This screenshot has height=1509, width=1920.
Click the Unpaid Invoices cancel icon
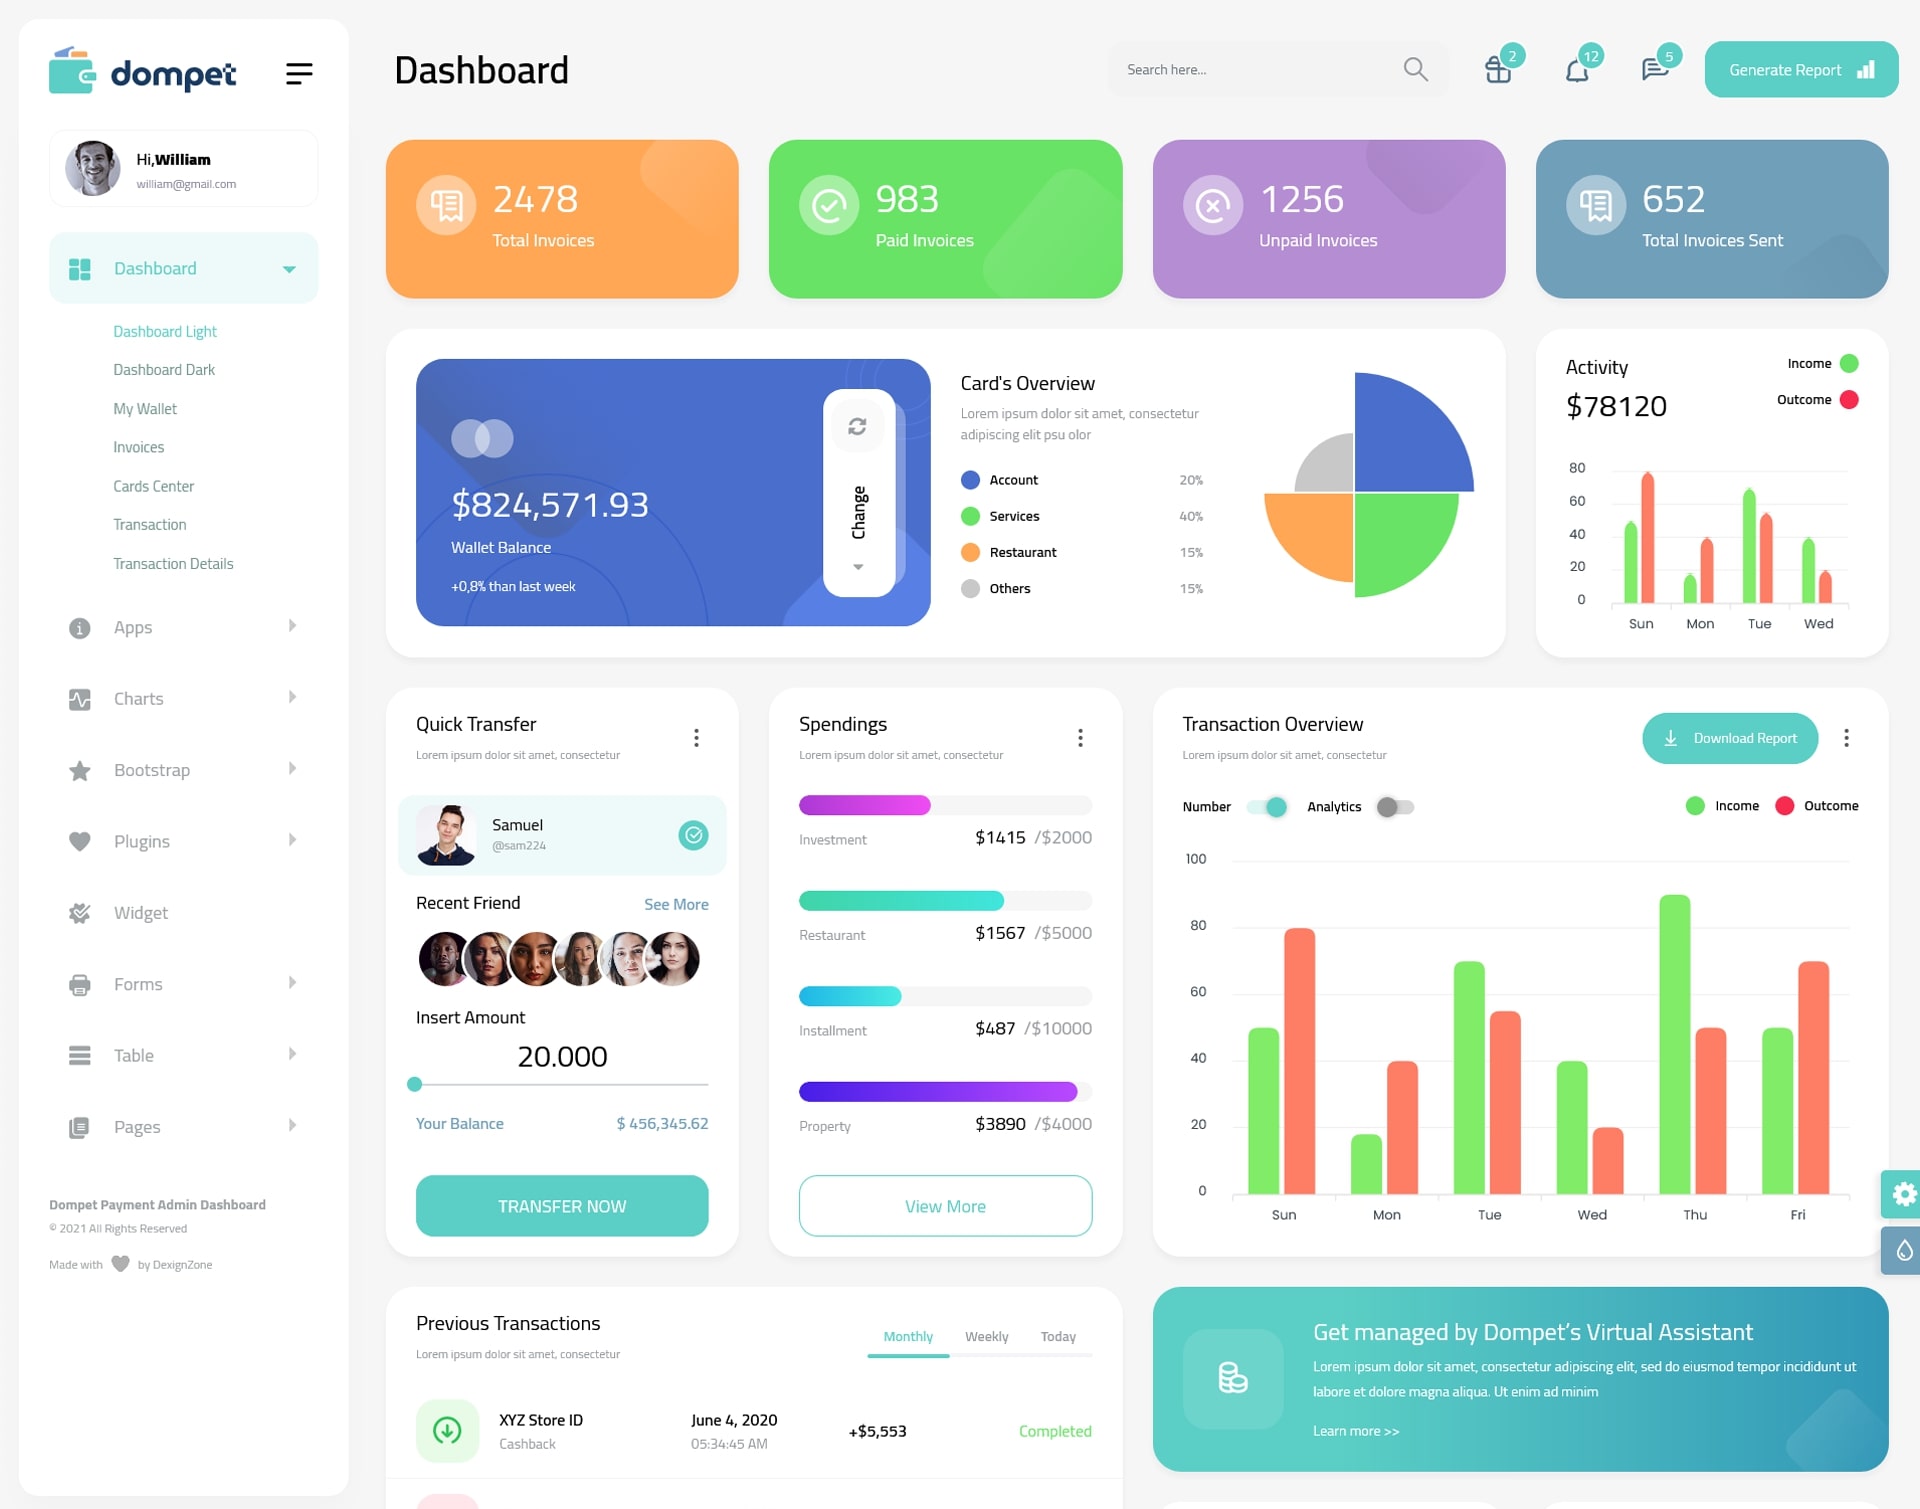(1214, 204)
